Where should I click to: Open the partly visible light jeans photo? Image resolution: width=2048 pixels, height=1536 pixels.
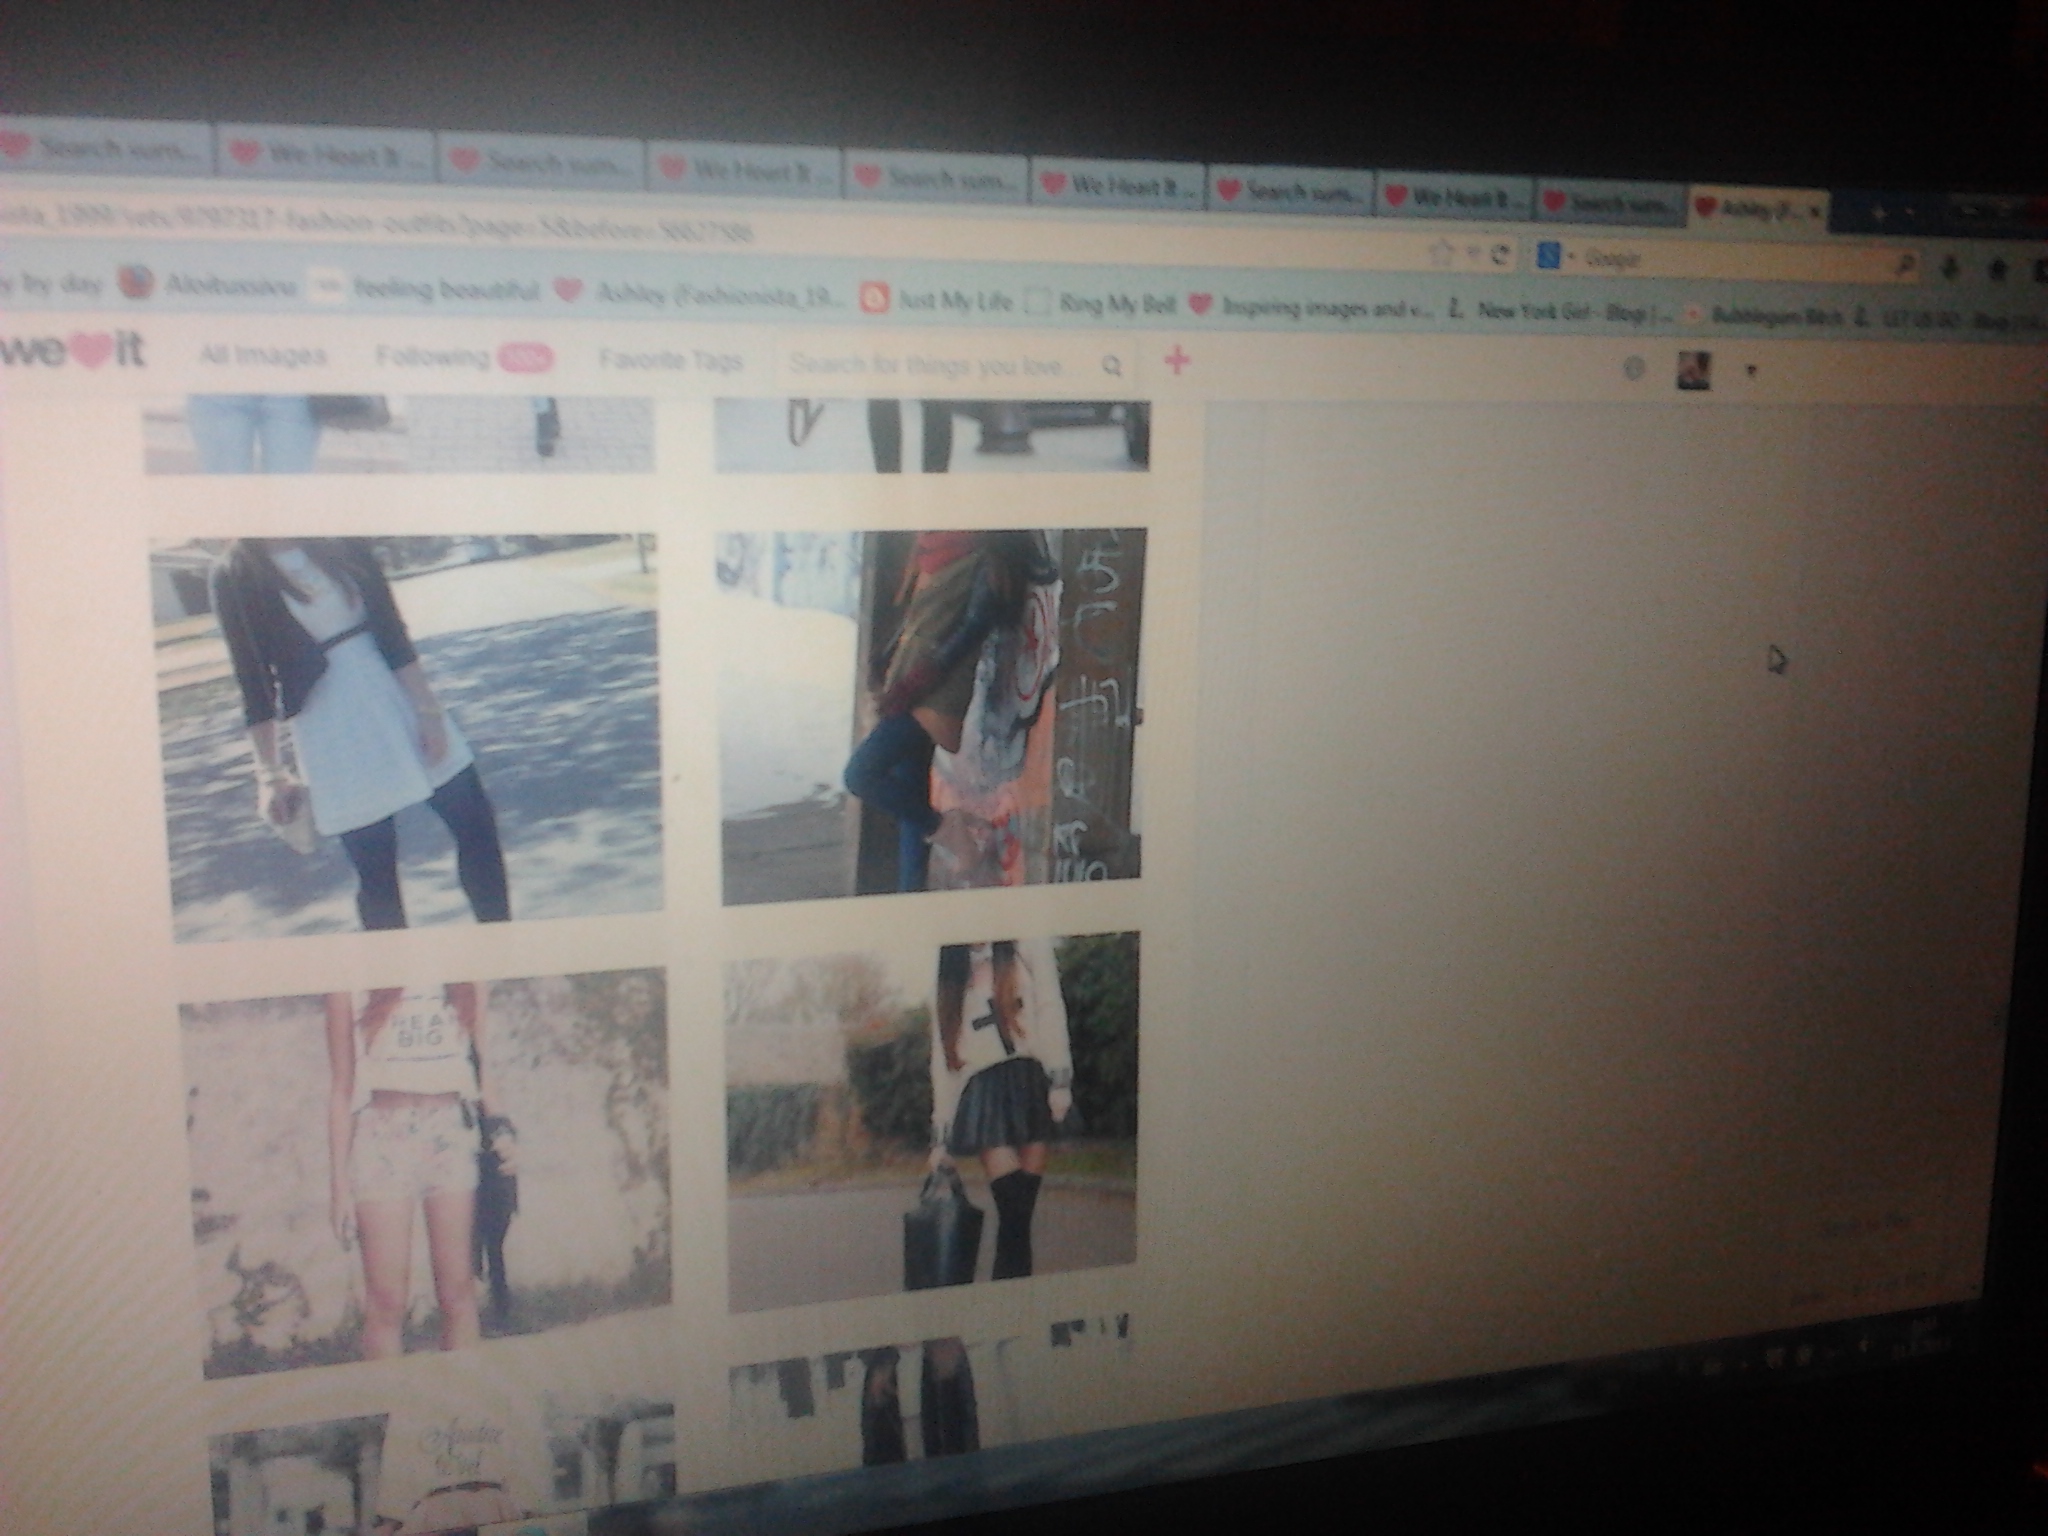click(398, 433)
